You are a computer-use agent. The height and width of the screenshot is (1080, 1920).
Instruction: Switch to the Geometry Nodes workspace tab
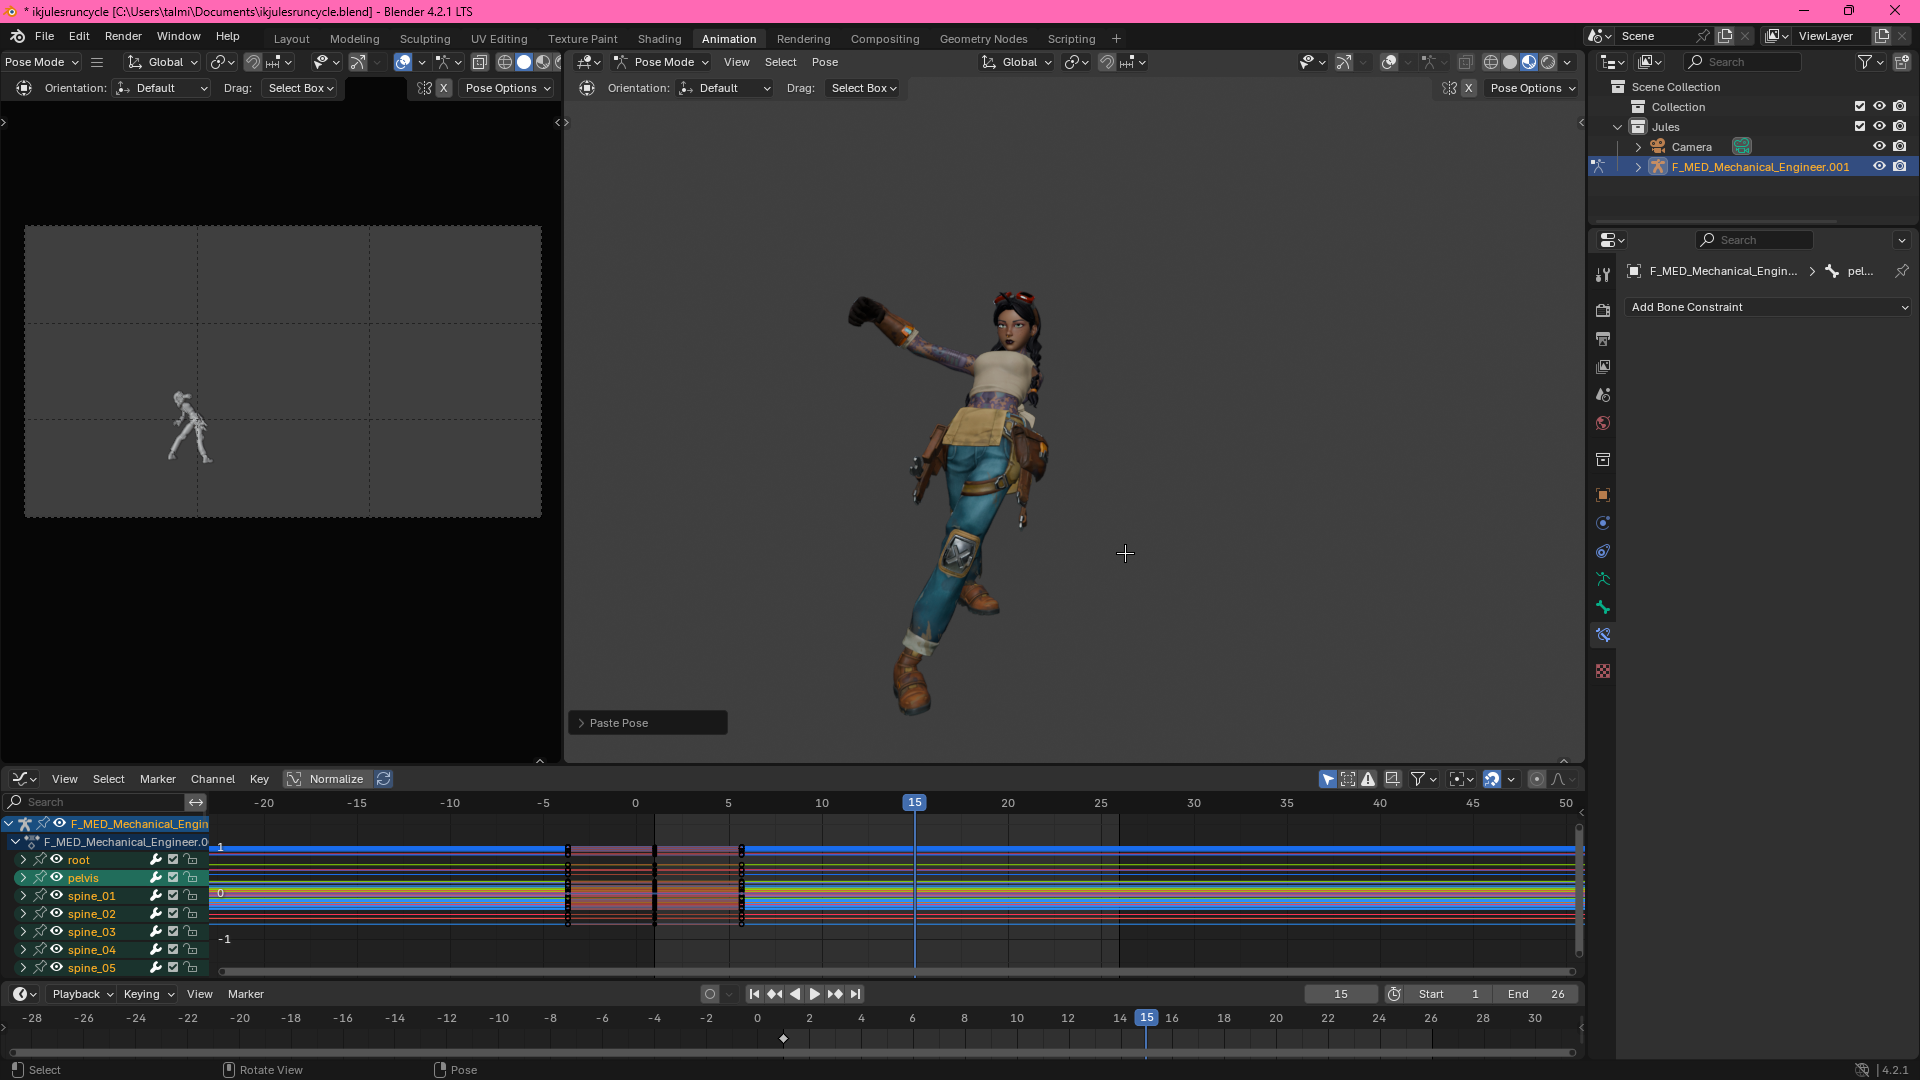pos(983,39)
